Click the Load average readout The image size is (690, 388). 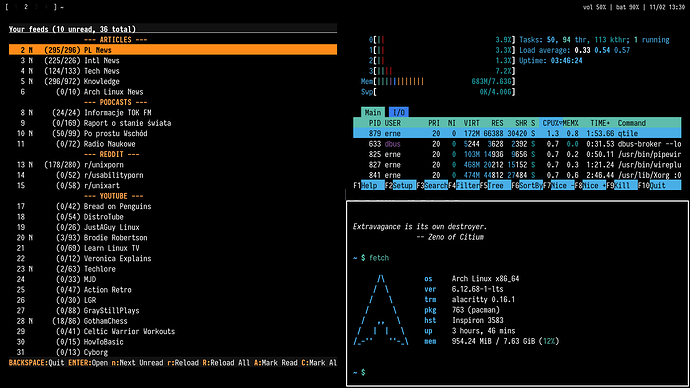pos(574,50)
